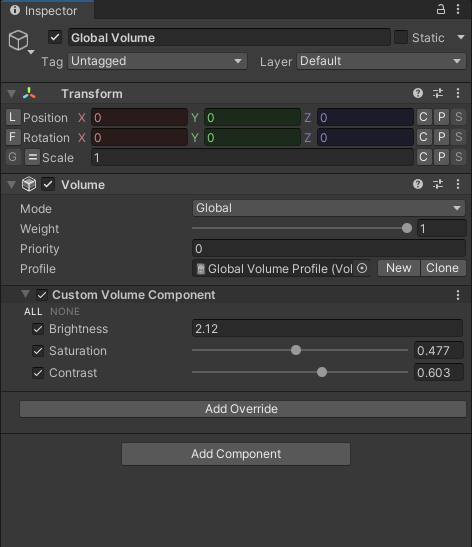Uncheck the Brightness override checkbox
This screenshot has width=472, height=547.
click(x=38, y=329)
